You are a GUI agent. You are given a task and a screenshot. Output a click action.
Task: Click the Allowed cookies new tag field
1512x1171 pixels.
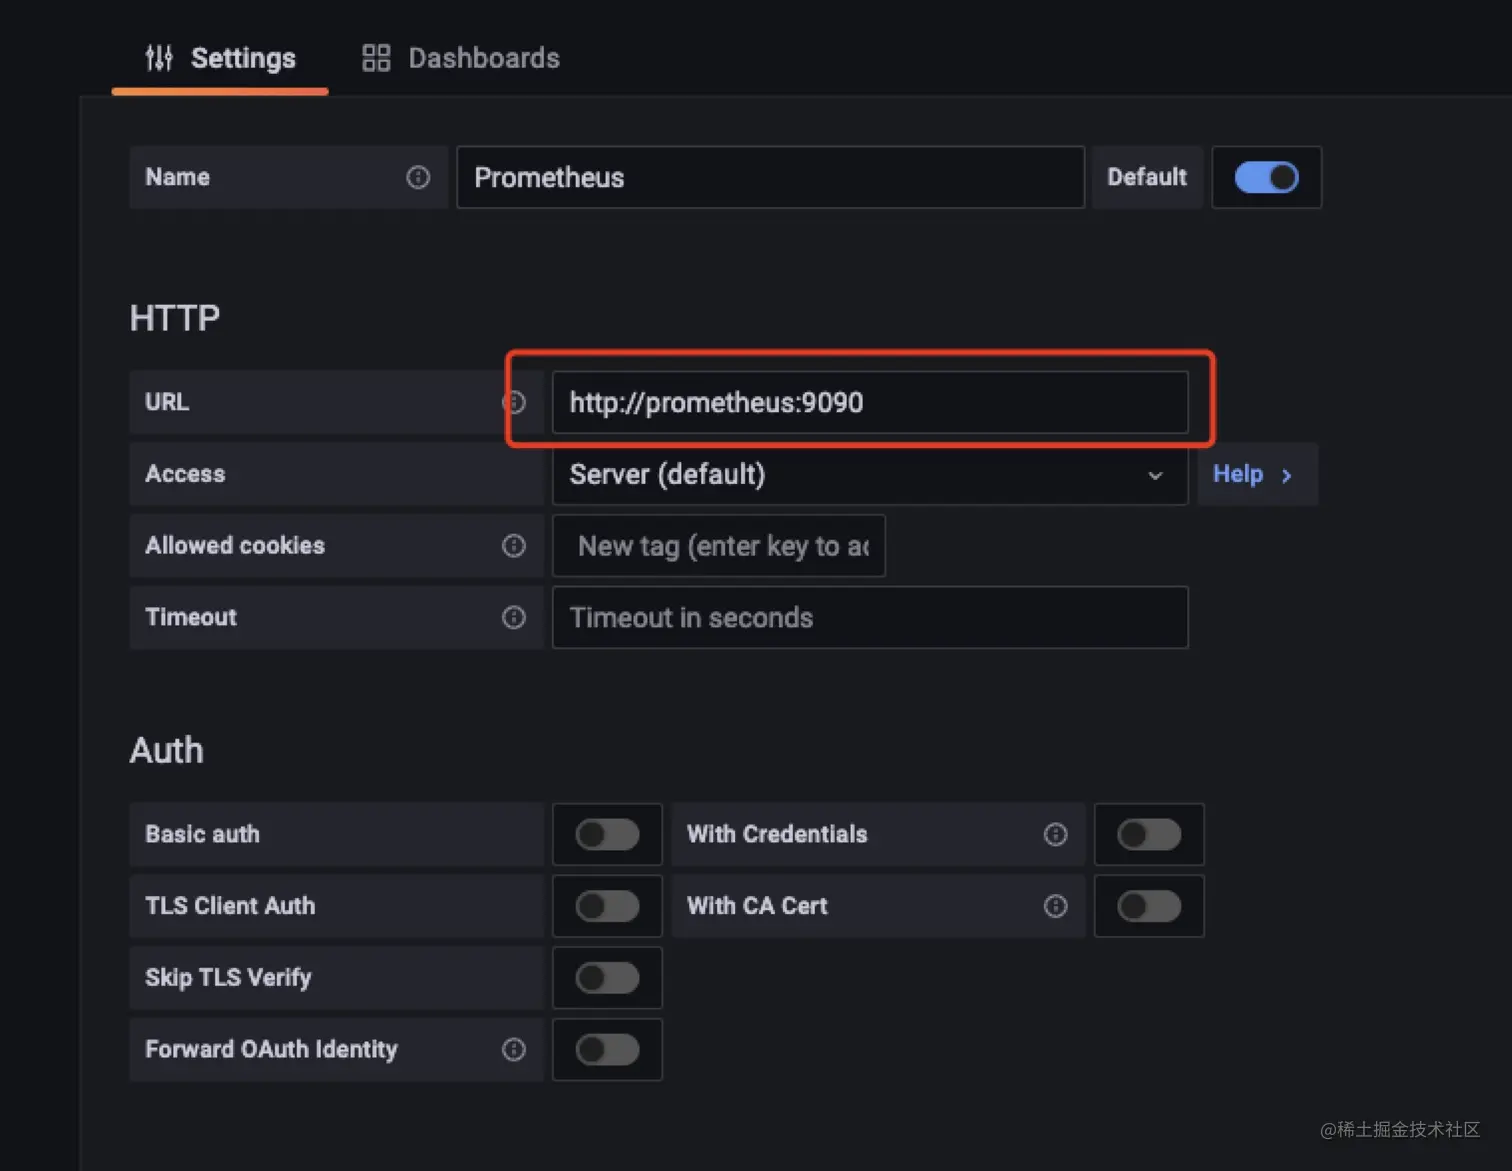[x=718, y=546]
